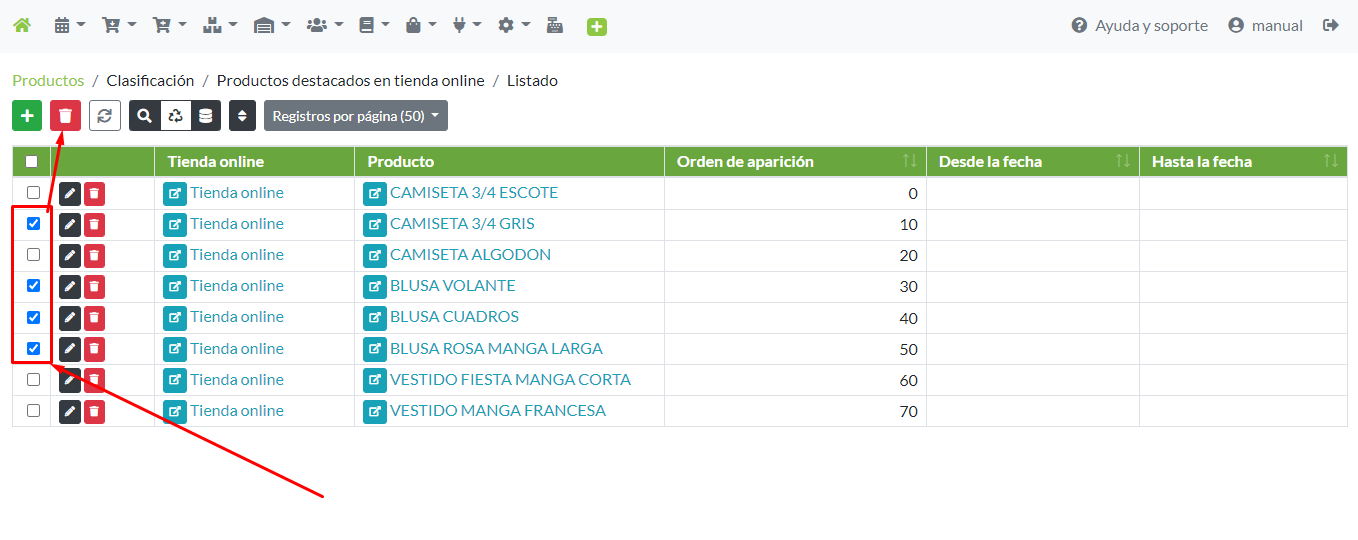1358x540 pixels.
Task: Open the warehouse dropdown menu
Action: [x=271, y=25]
